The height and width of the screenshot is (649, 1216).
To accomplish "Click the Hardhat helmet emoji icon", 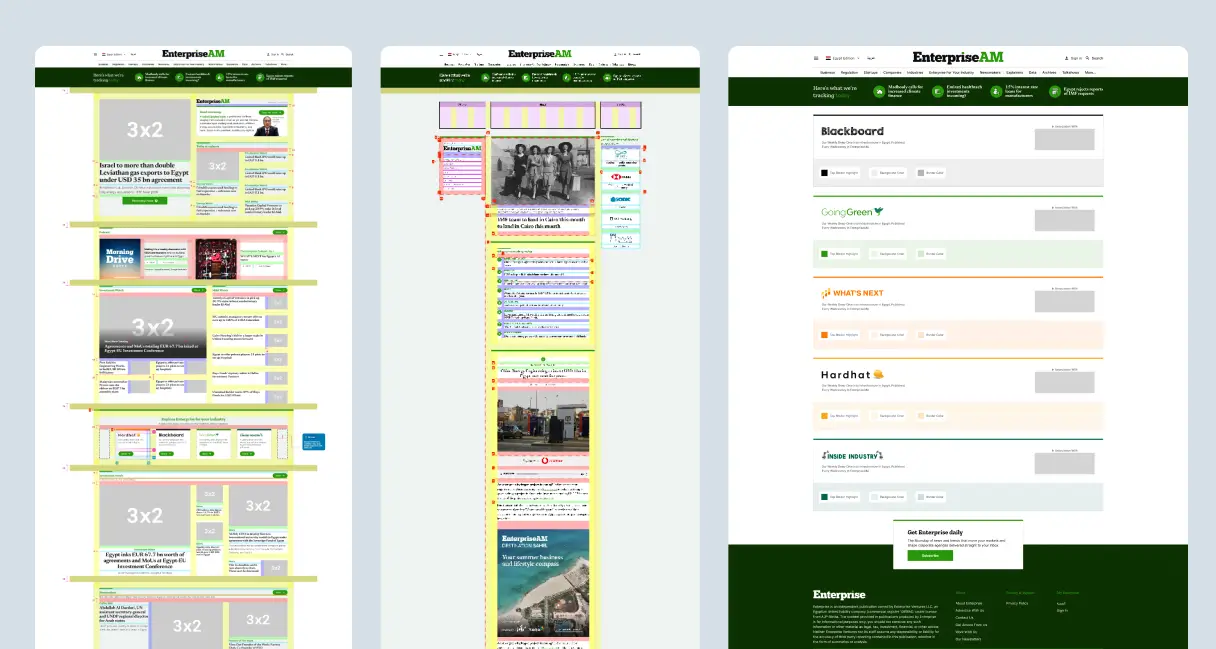I will [x=879, y=375].
